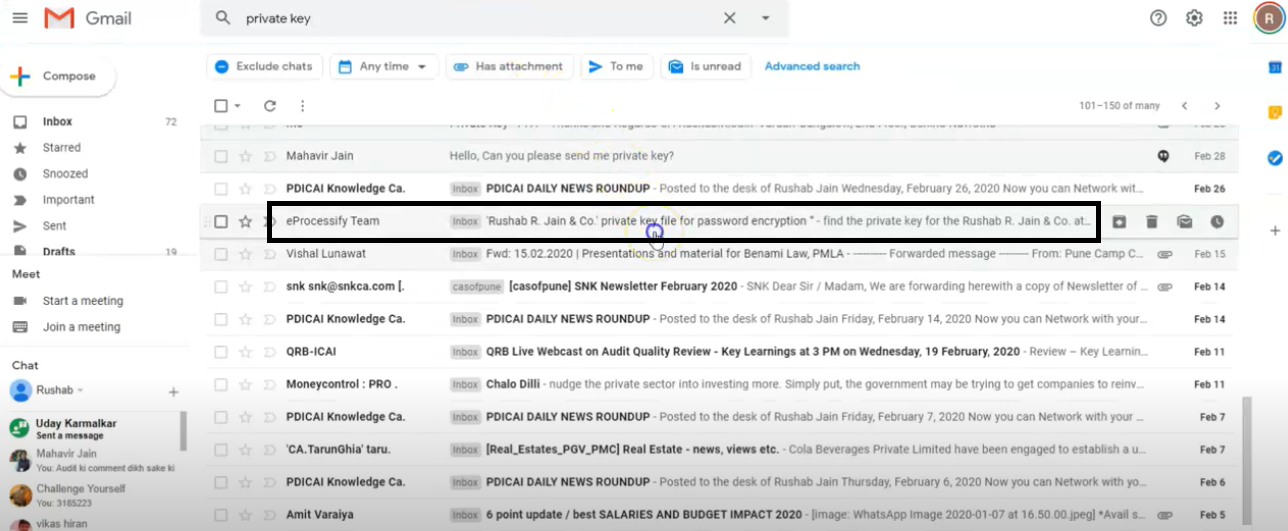The image size is (1288, 531).
Task: Select checkbox for Mahavir Jain email
Action: [x=221, y=156]
